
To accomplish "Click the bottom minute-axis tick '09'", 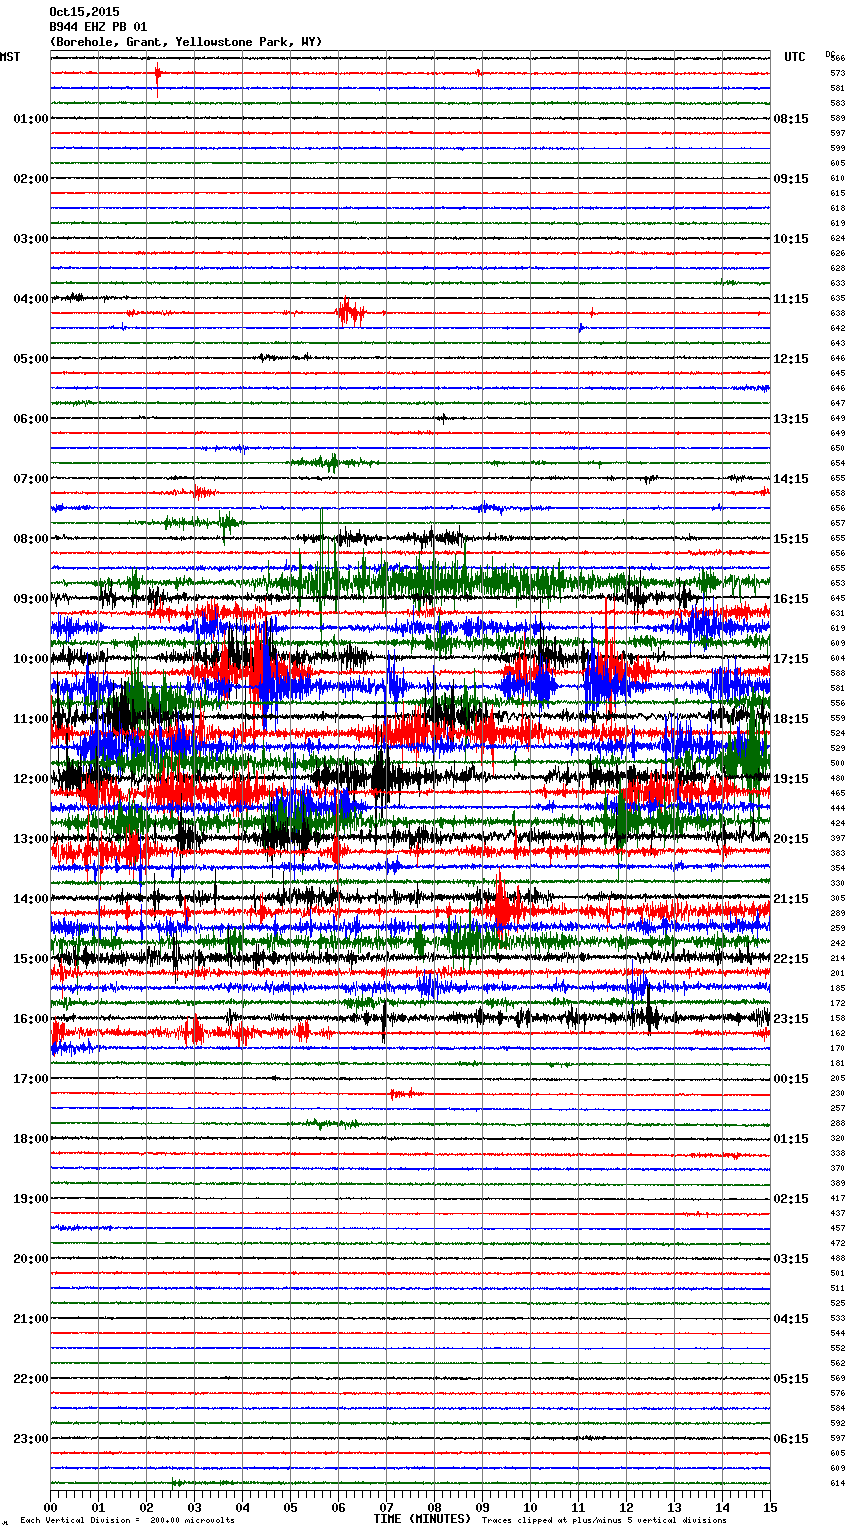I will point(482,1507).
